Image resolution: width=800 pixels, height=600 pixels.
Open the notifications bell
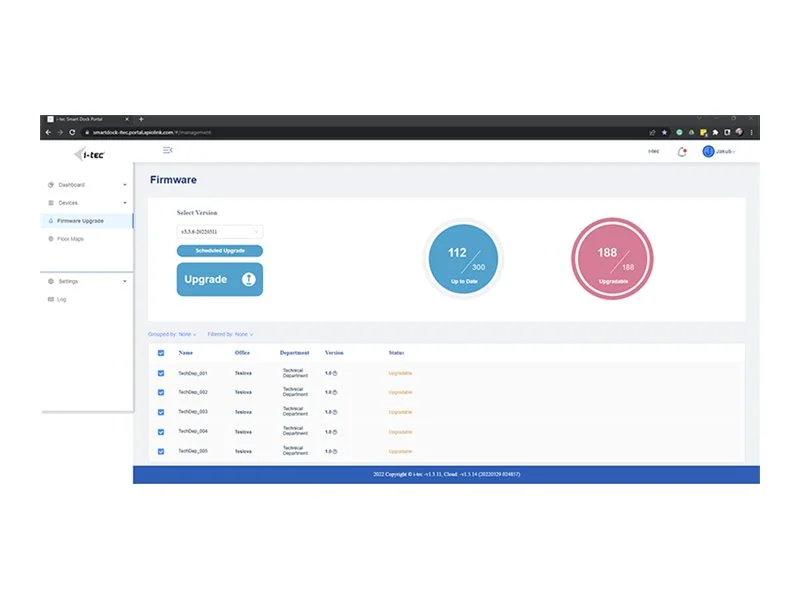[682, 151]
